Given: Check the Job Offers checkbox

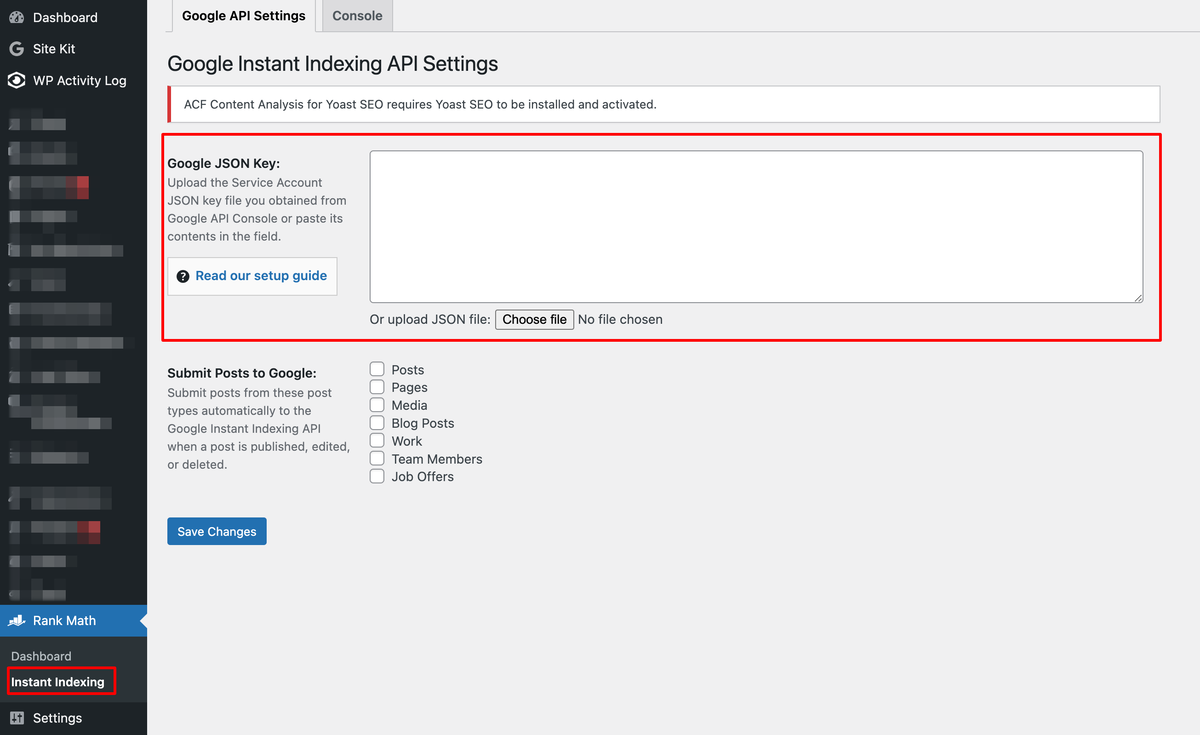Looking at the screenshot, I should click(x=377, y=477).
